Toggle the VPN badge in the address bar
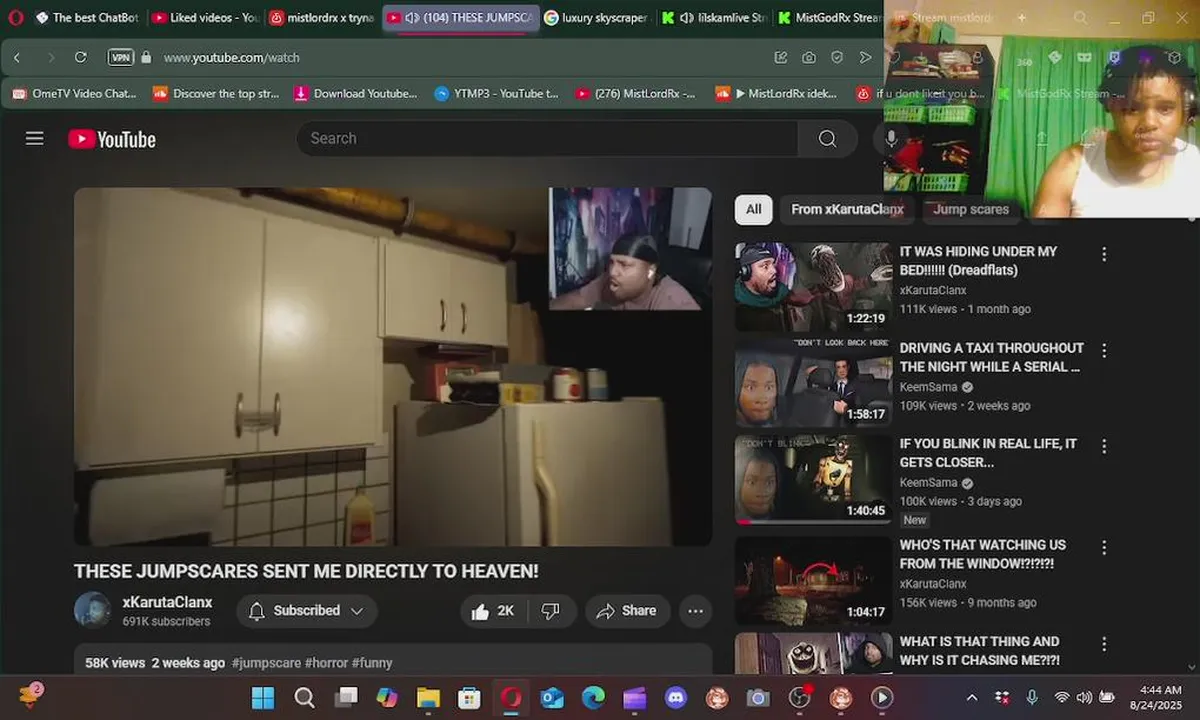Screen dimensions: 1200x720 [x=120, y=58]
